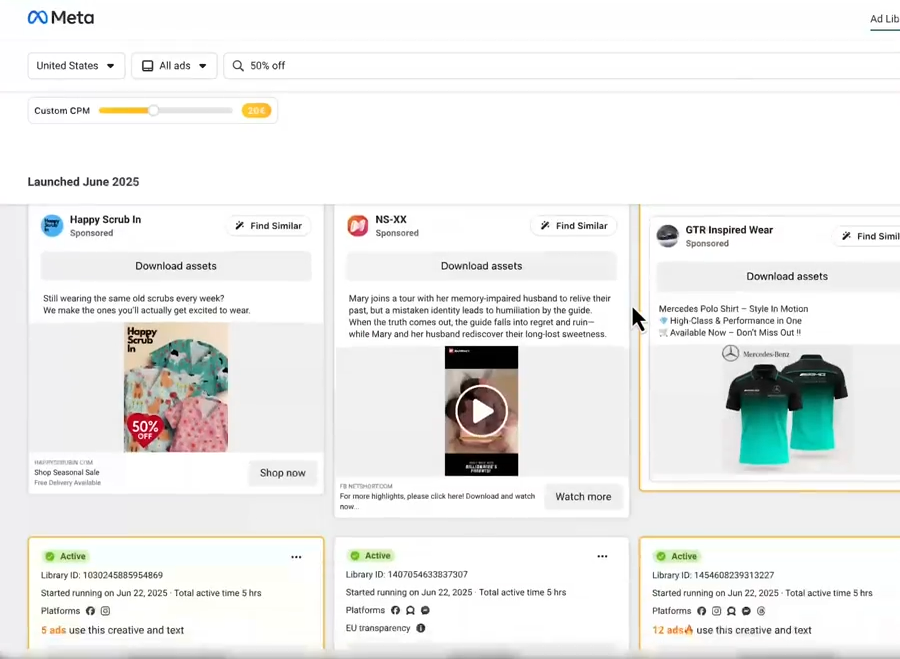Image resolution: width=900 pixels, height=659 pixels.
Task: Click the 20€ CPM value badge
Action: pyautogui.click(x=256, y=110)
